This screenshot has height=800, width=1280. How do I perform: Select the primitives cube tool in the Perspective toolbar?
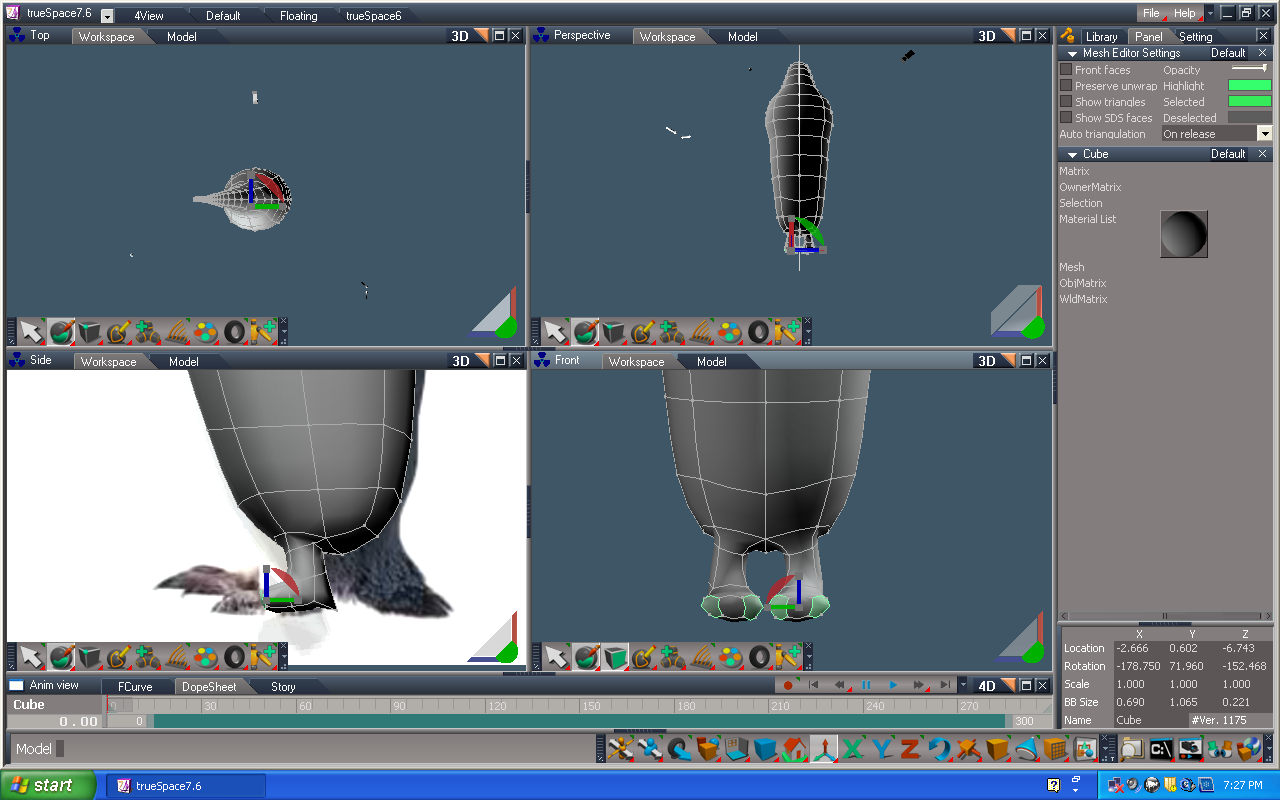coord(613,331)
